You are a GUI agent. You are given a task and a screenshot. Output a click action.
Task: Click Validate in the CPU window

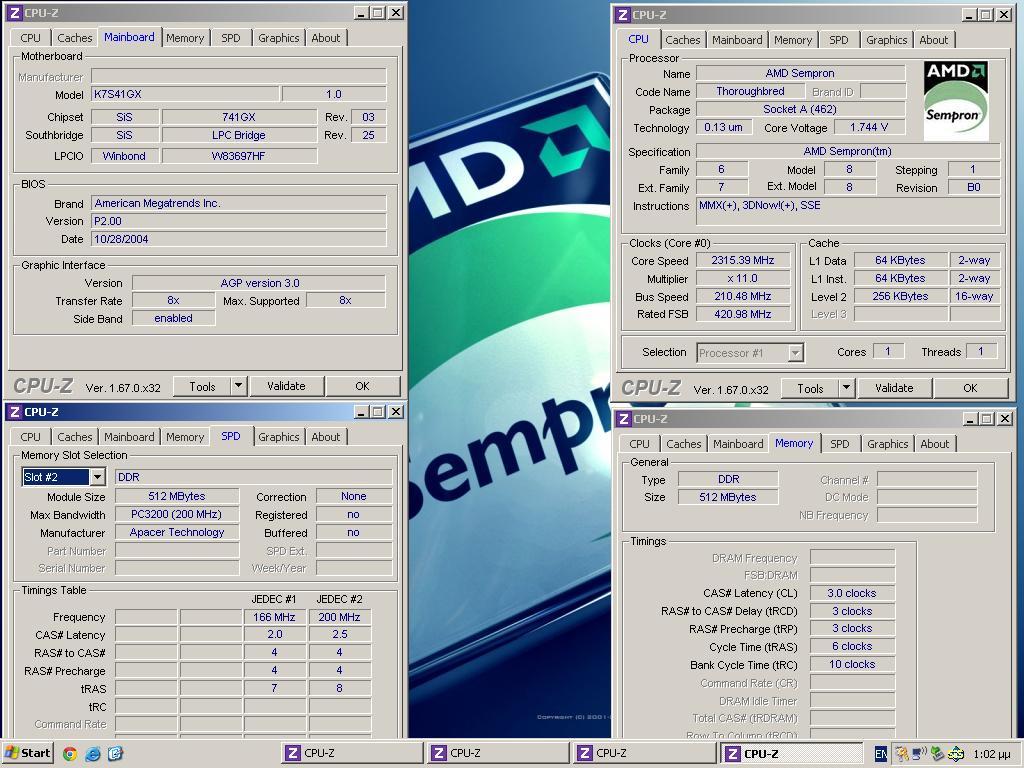tap(894, 388)
